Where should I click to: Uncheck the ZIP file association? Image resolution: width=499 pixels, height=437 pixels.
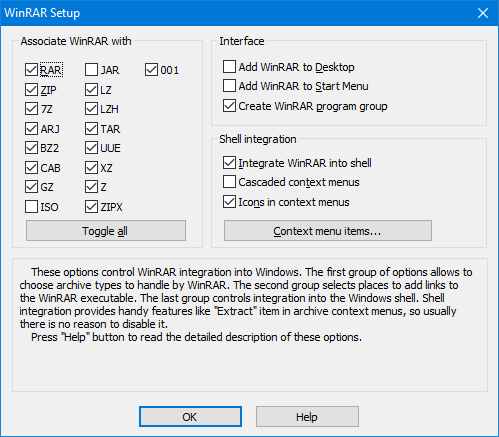click(x=31, y=90)
